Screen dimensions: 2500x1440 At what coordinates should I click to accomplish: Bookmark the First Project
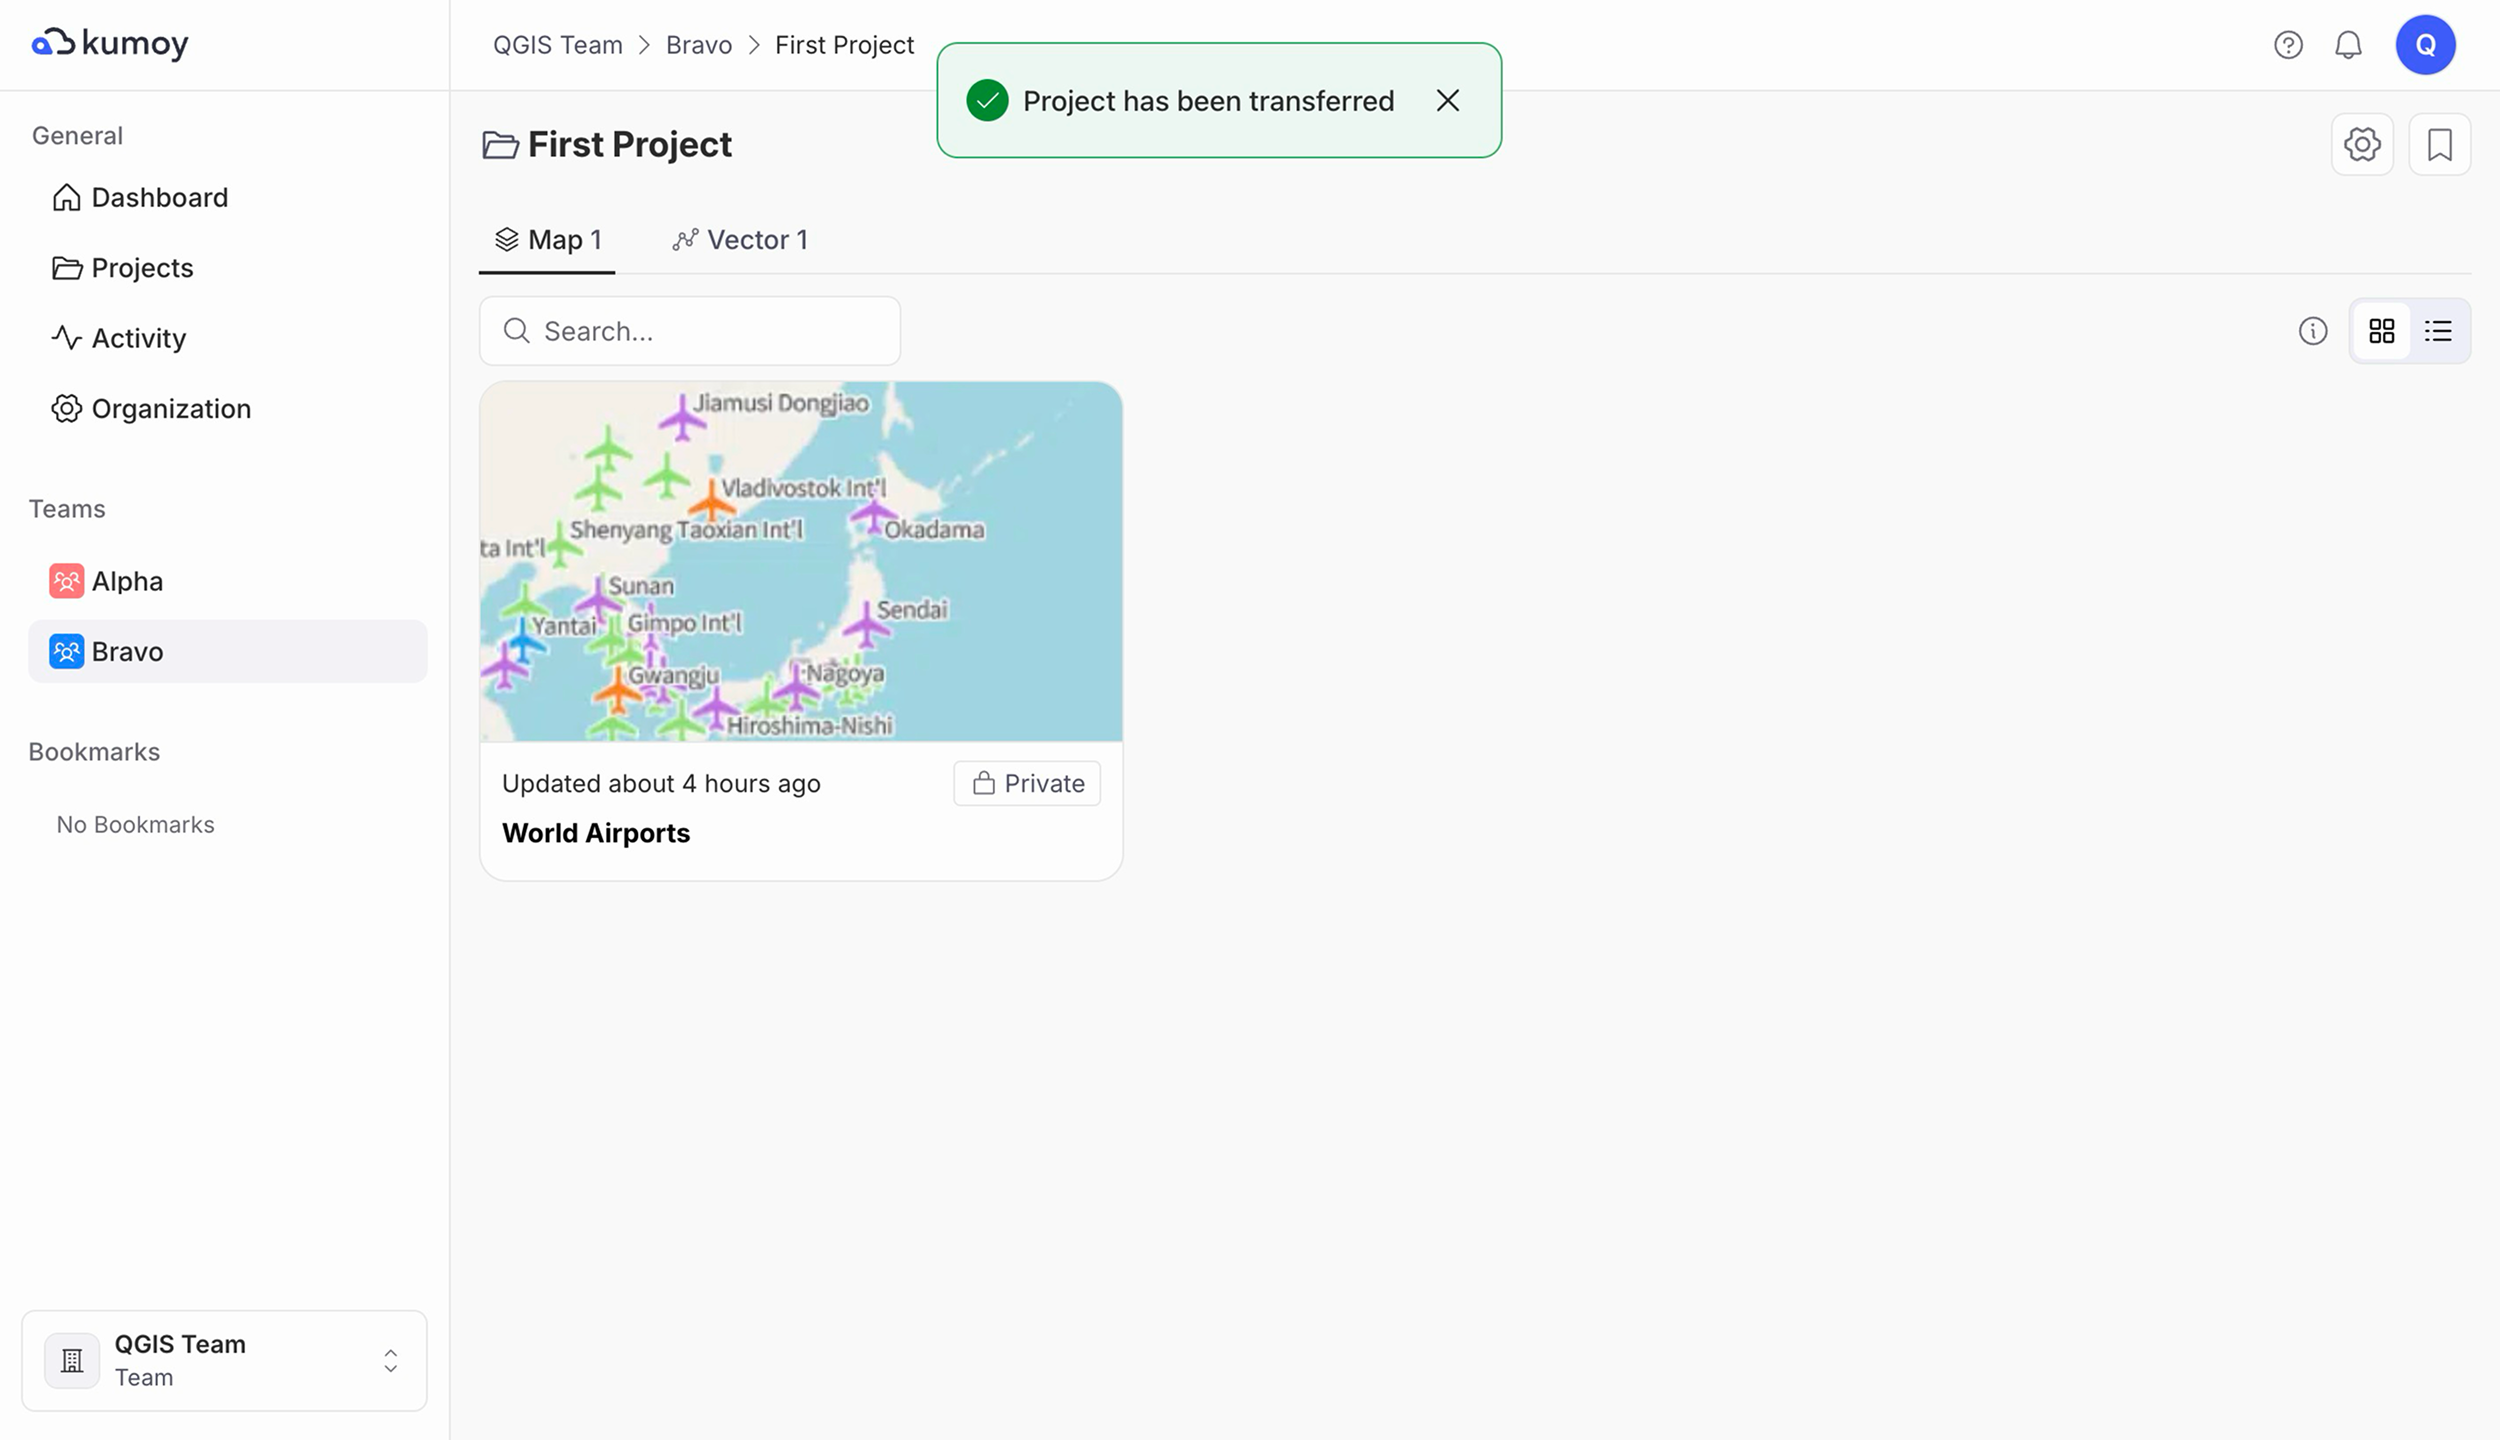point(2439,144)
